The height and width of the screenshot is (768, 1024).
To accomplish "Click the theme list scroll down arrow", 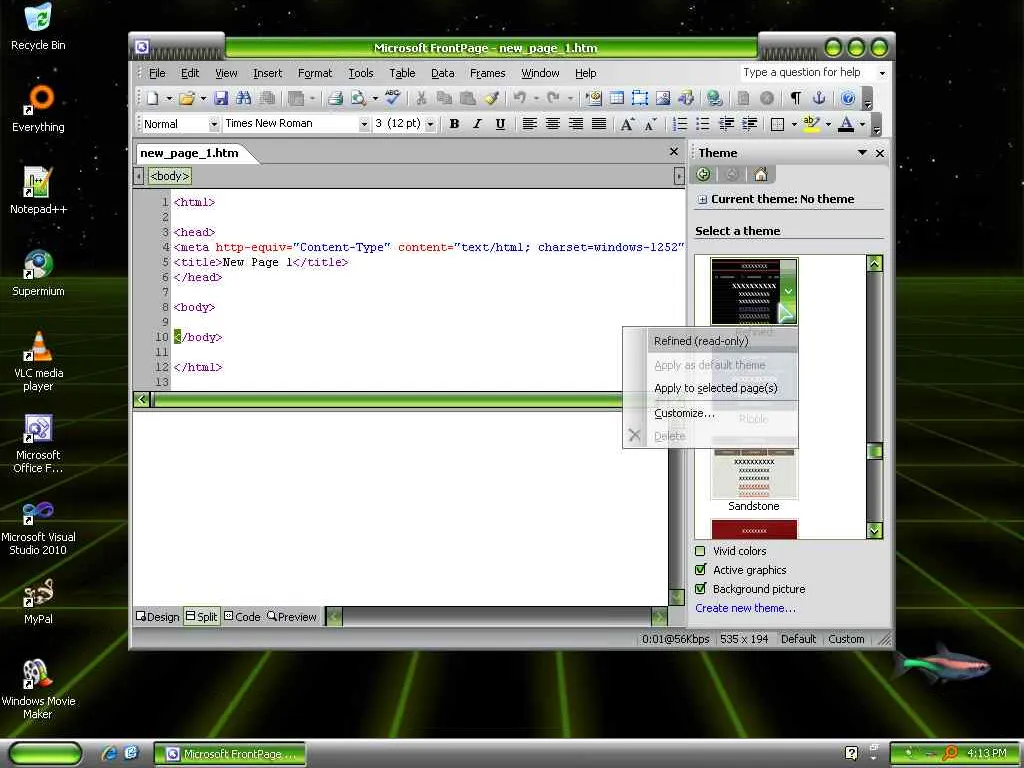I will 874,530.
